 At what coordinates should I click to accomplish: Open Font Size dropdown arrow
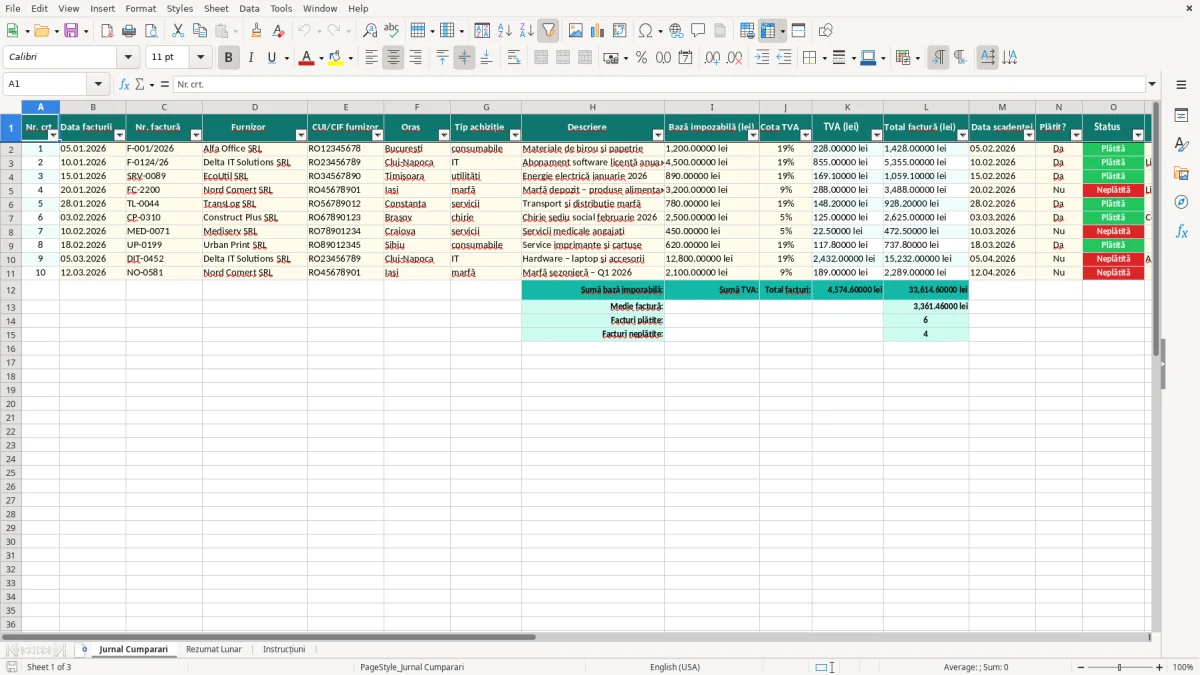tap(200, 58)
